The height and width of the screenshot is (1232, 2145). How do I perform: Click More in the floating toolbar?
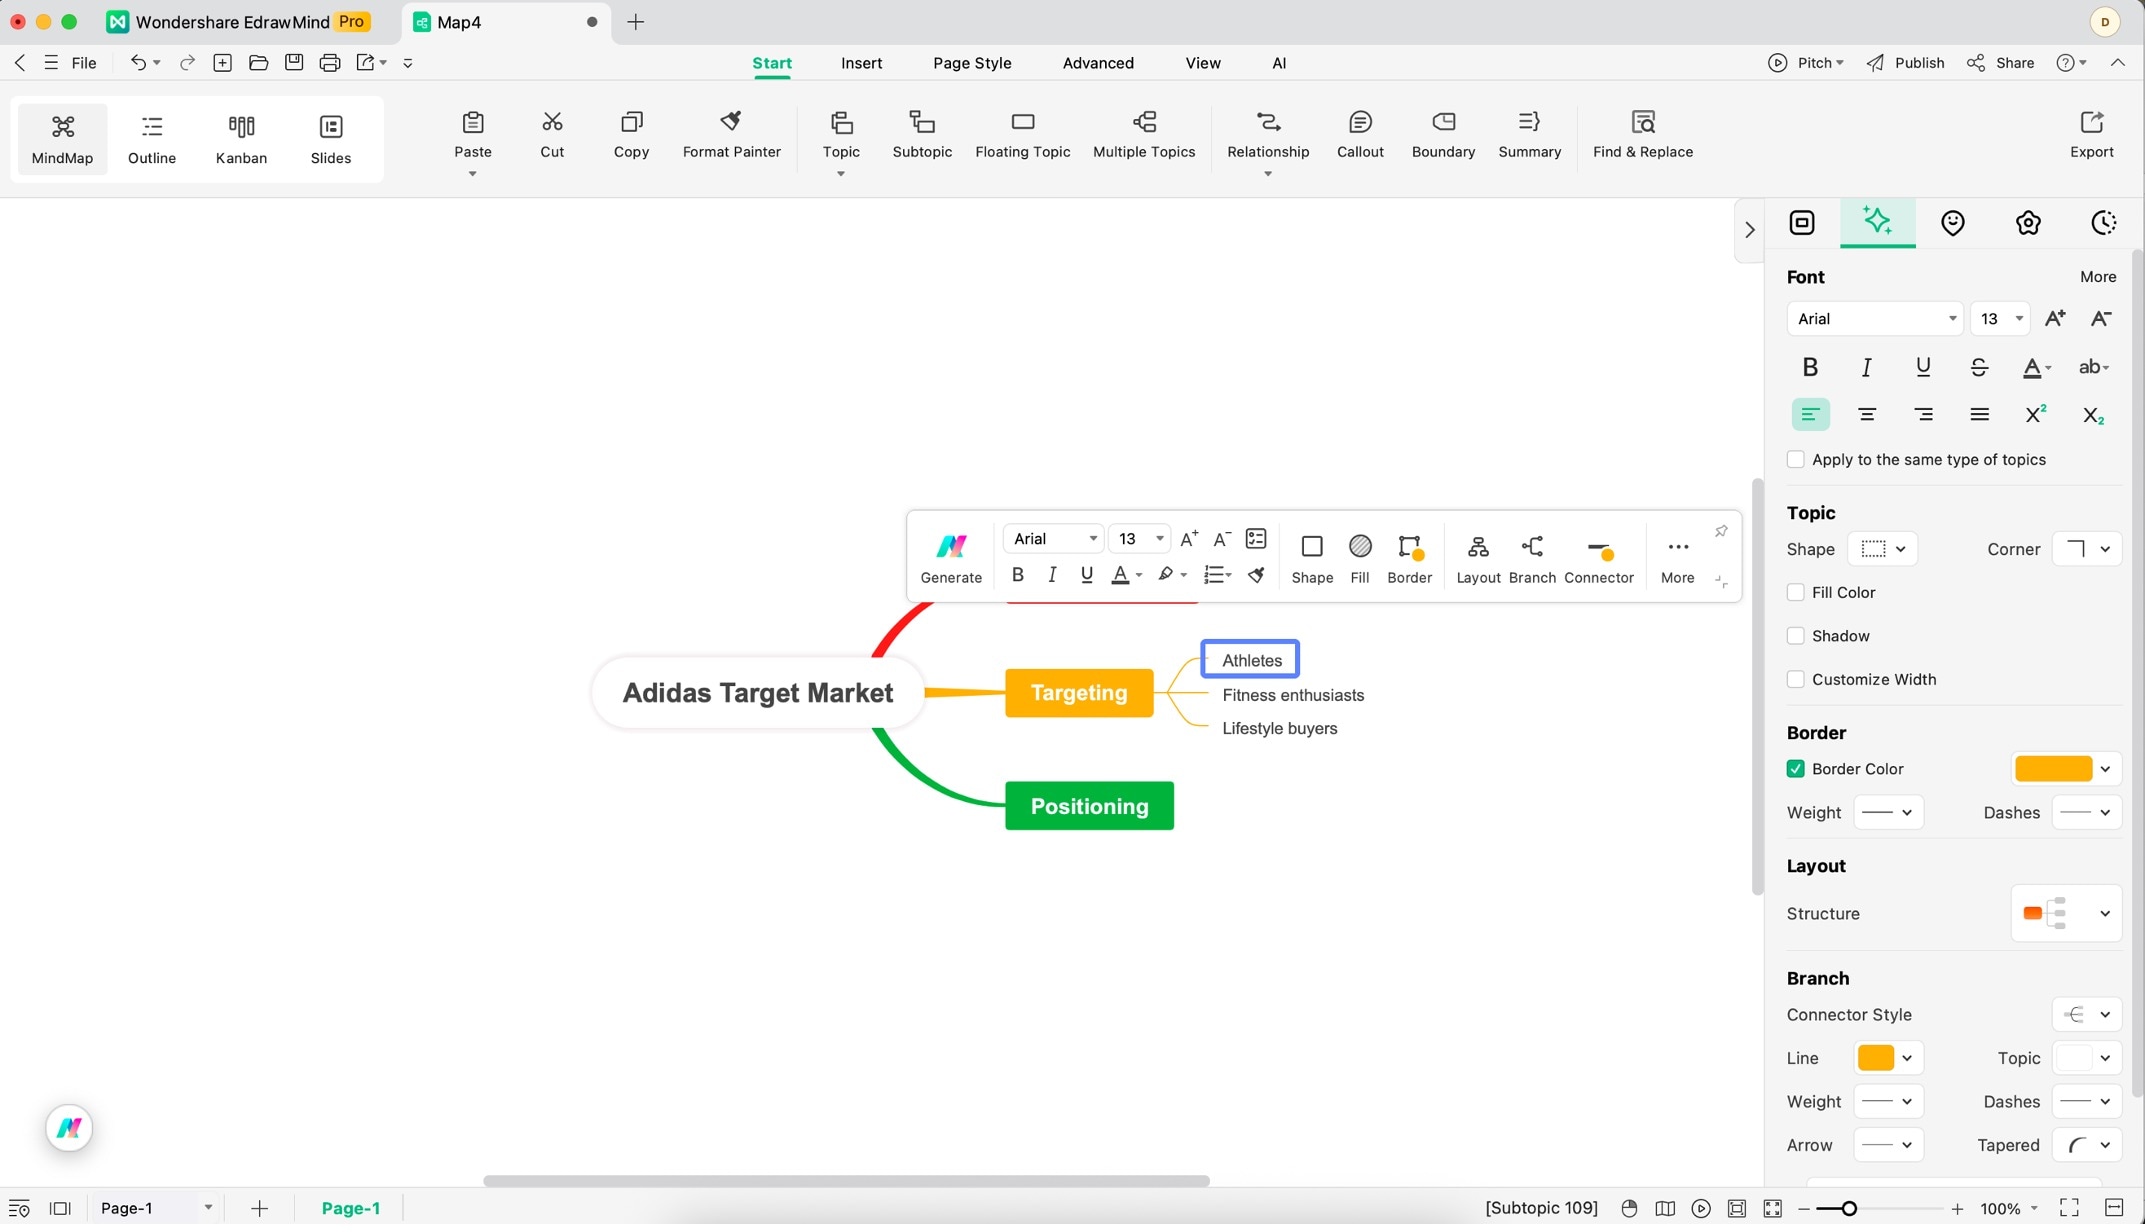(x=1677, y=558)
